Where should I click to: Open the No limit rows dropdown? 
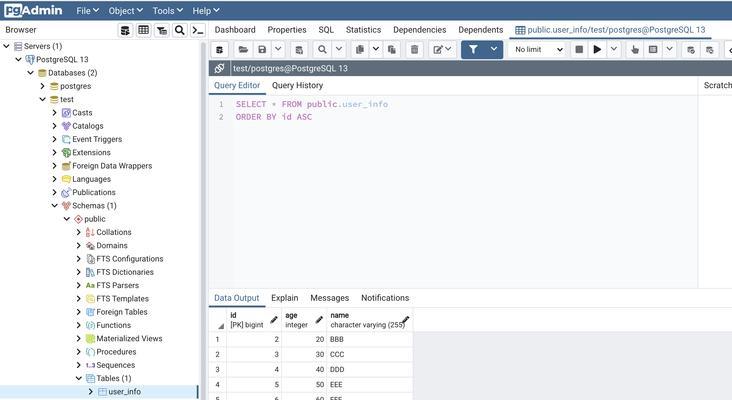[539, 49]
